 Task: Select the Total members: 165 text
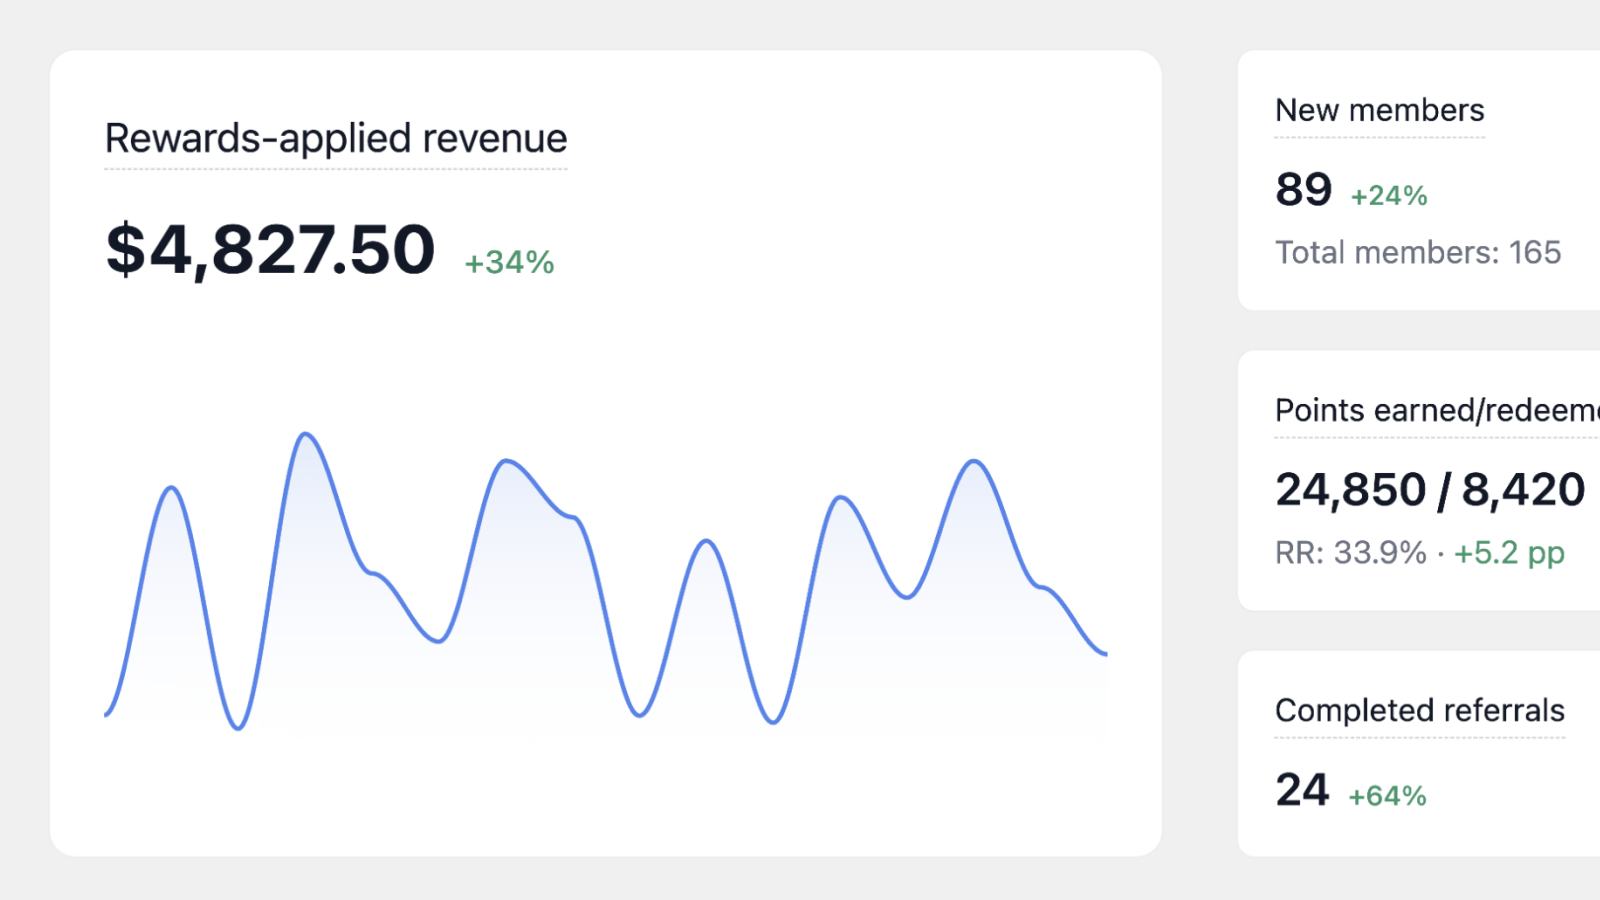point(1417,252)
